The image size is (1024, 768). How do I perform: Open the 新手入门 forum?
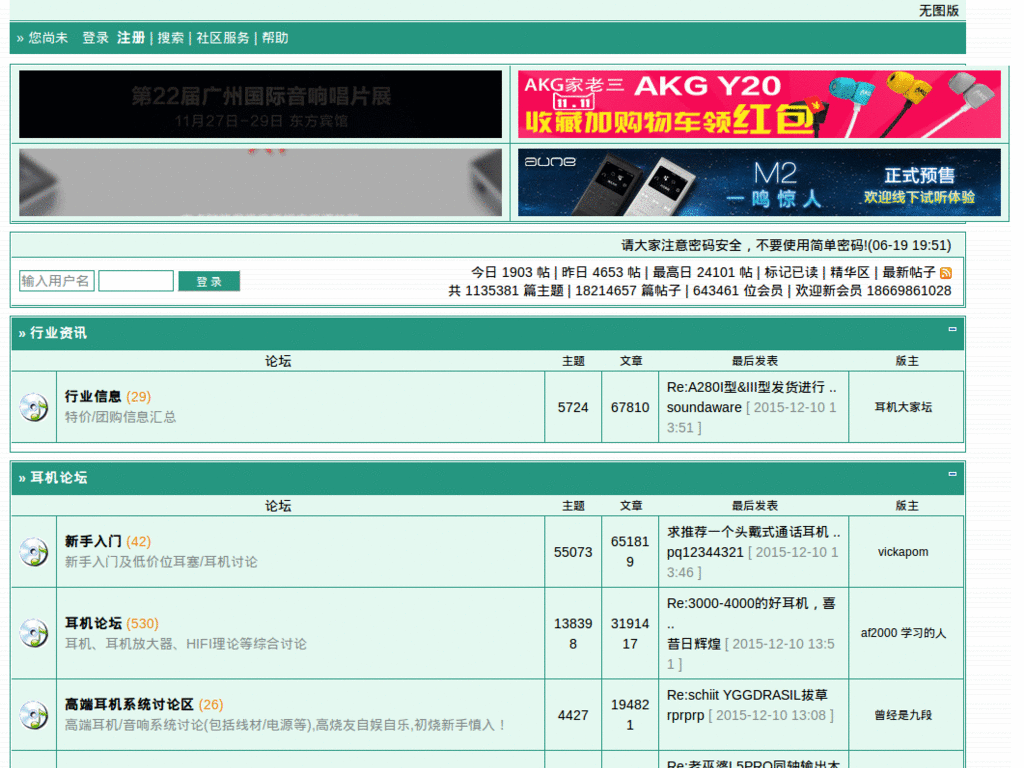click(x=93, y=541)
